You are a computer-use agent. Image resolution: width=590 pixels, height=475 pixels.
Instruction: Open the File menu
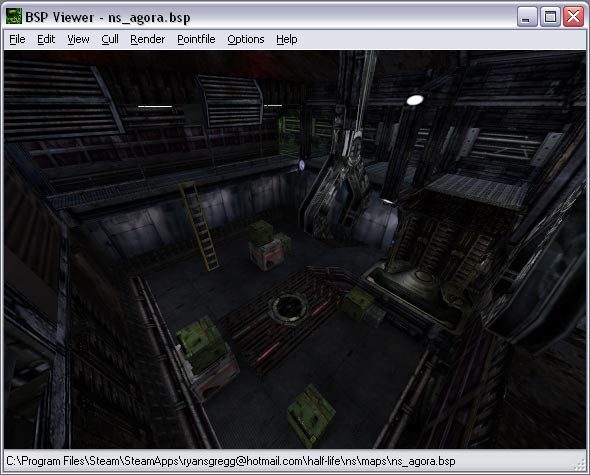click(x=17, y=39)
